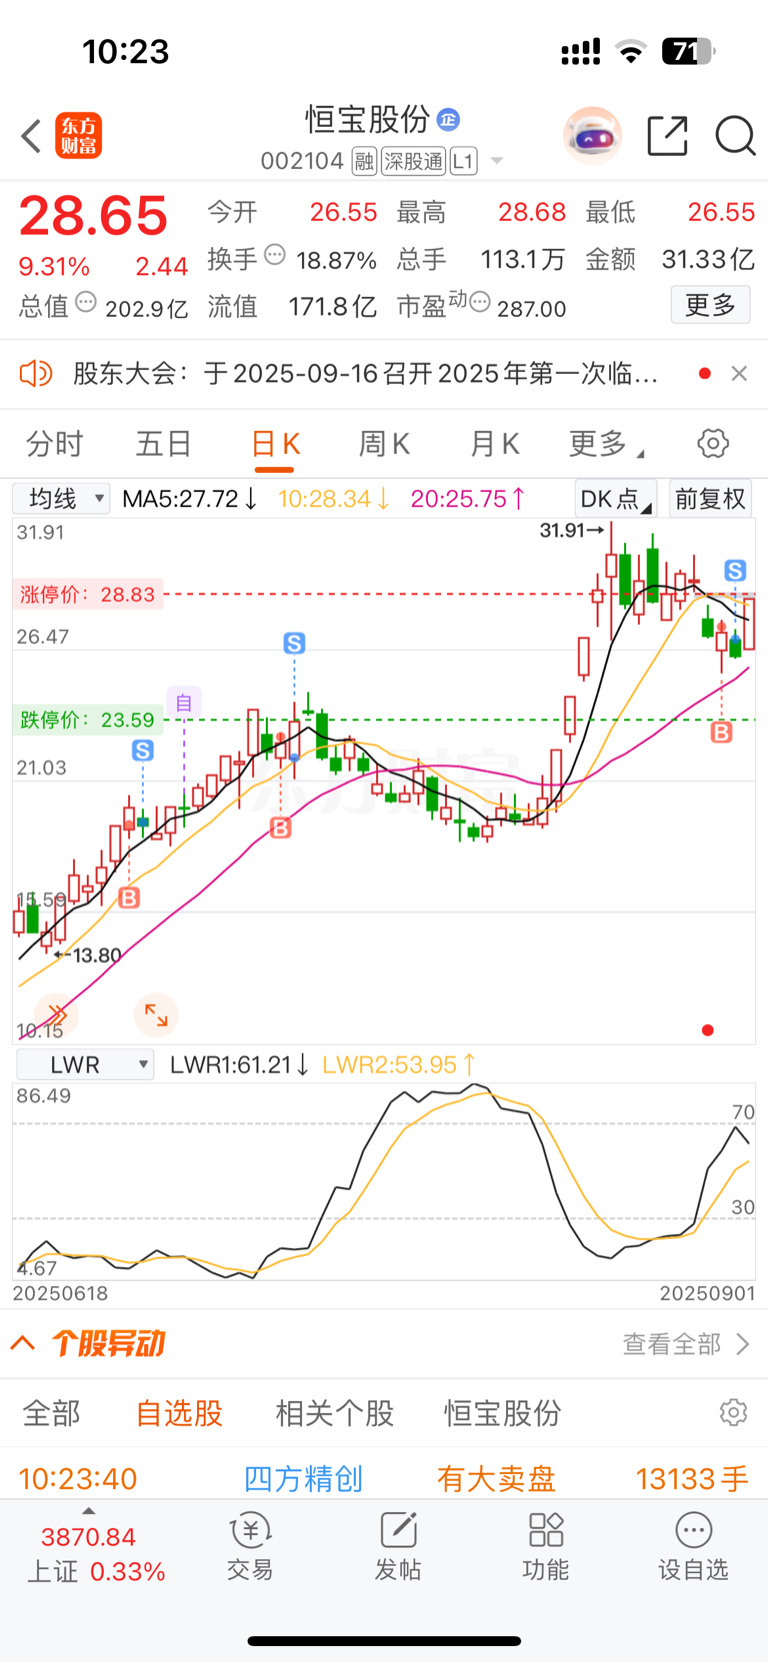Open 更多 quote details button
Image resolution: width=768 pixels, height=1663 pixels.
click(710, 305)
